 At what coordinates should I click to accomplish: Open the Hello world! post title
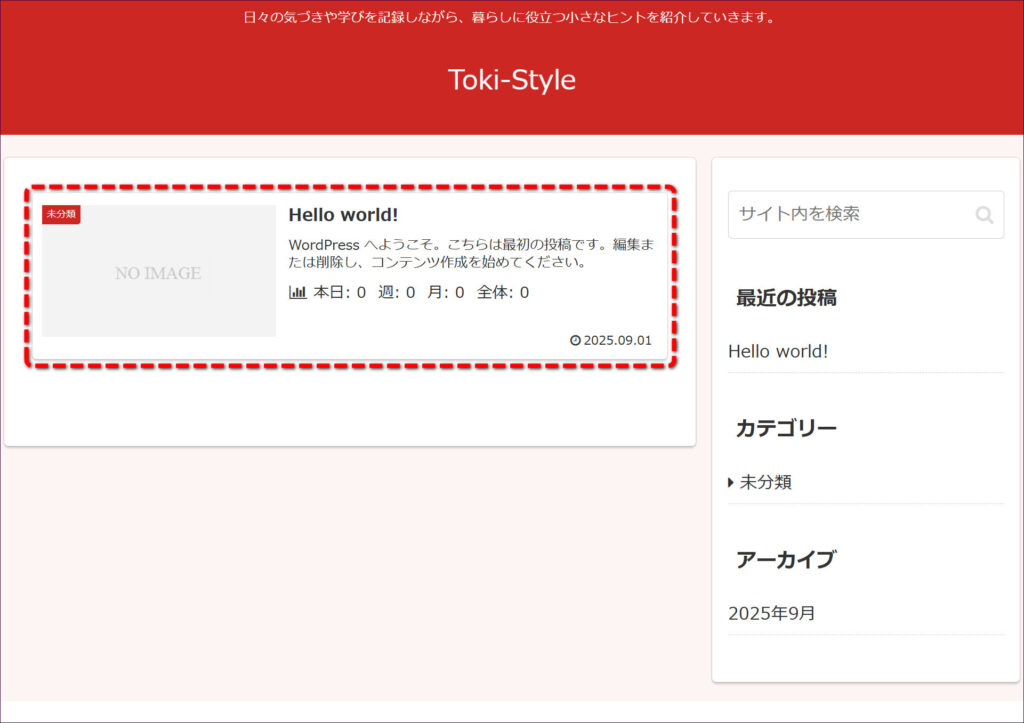(x=343, y=215)
